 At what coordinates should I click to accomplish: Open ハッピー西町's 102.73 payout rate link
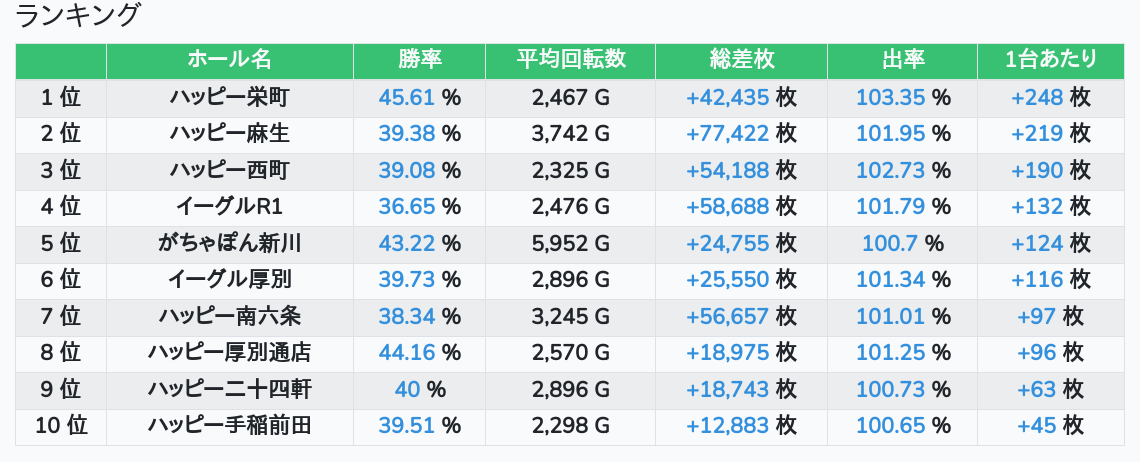891,170
